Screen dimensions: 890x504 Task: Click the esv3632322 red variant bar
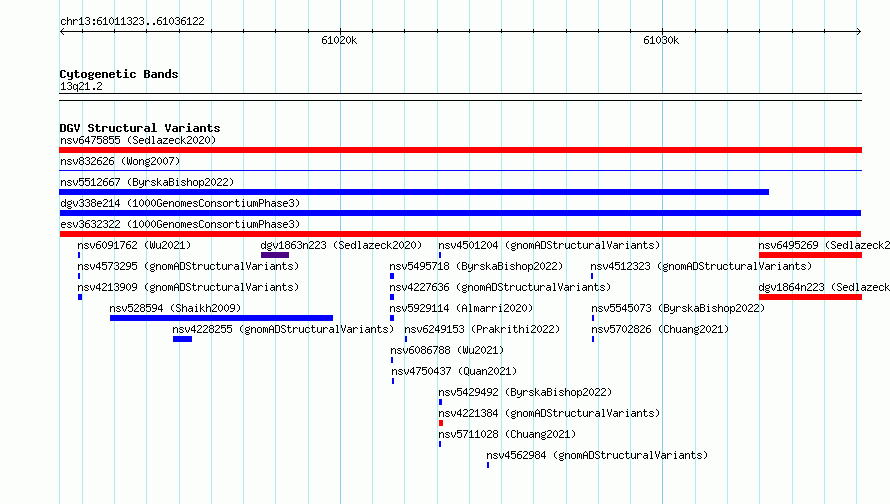[x=460, y=234]
